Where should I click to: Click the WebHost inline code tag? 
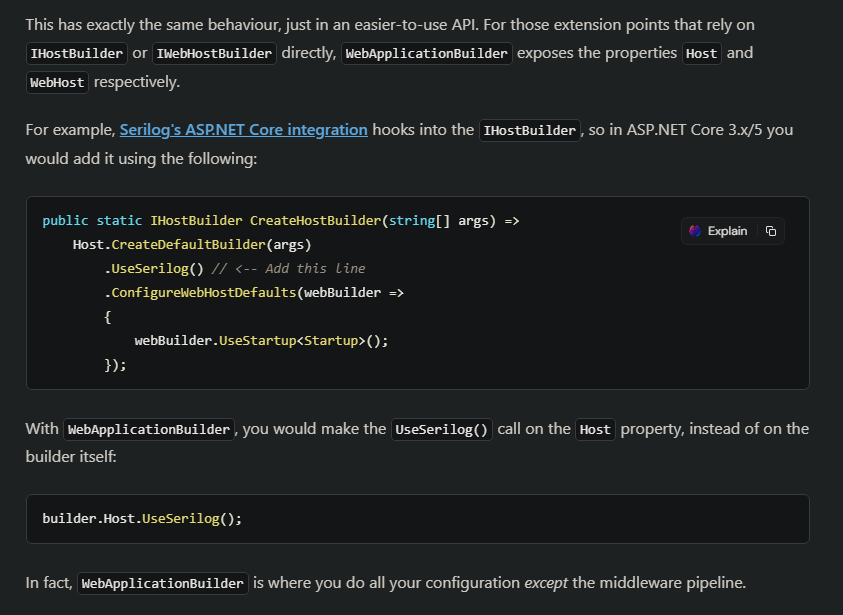click(x=57, y=82)
